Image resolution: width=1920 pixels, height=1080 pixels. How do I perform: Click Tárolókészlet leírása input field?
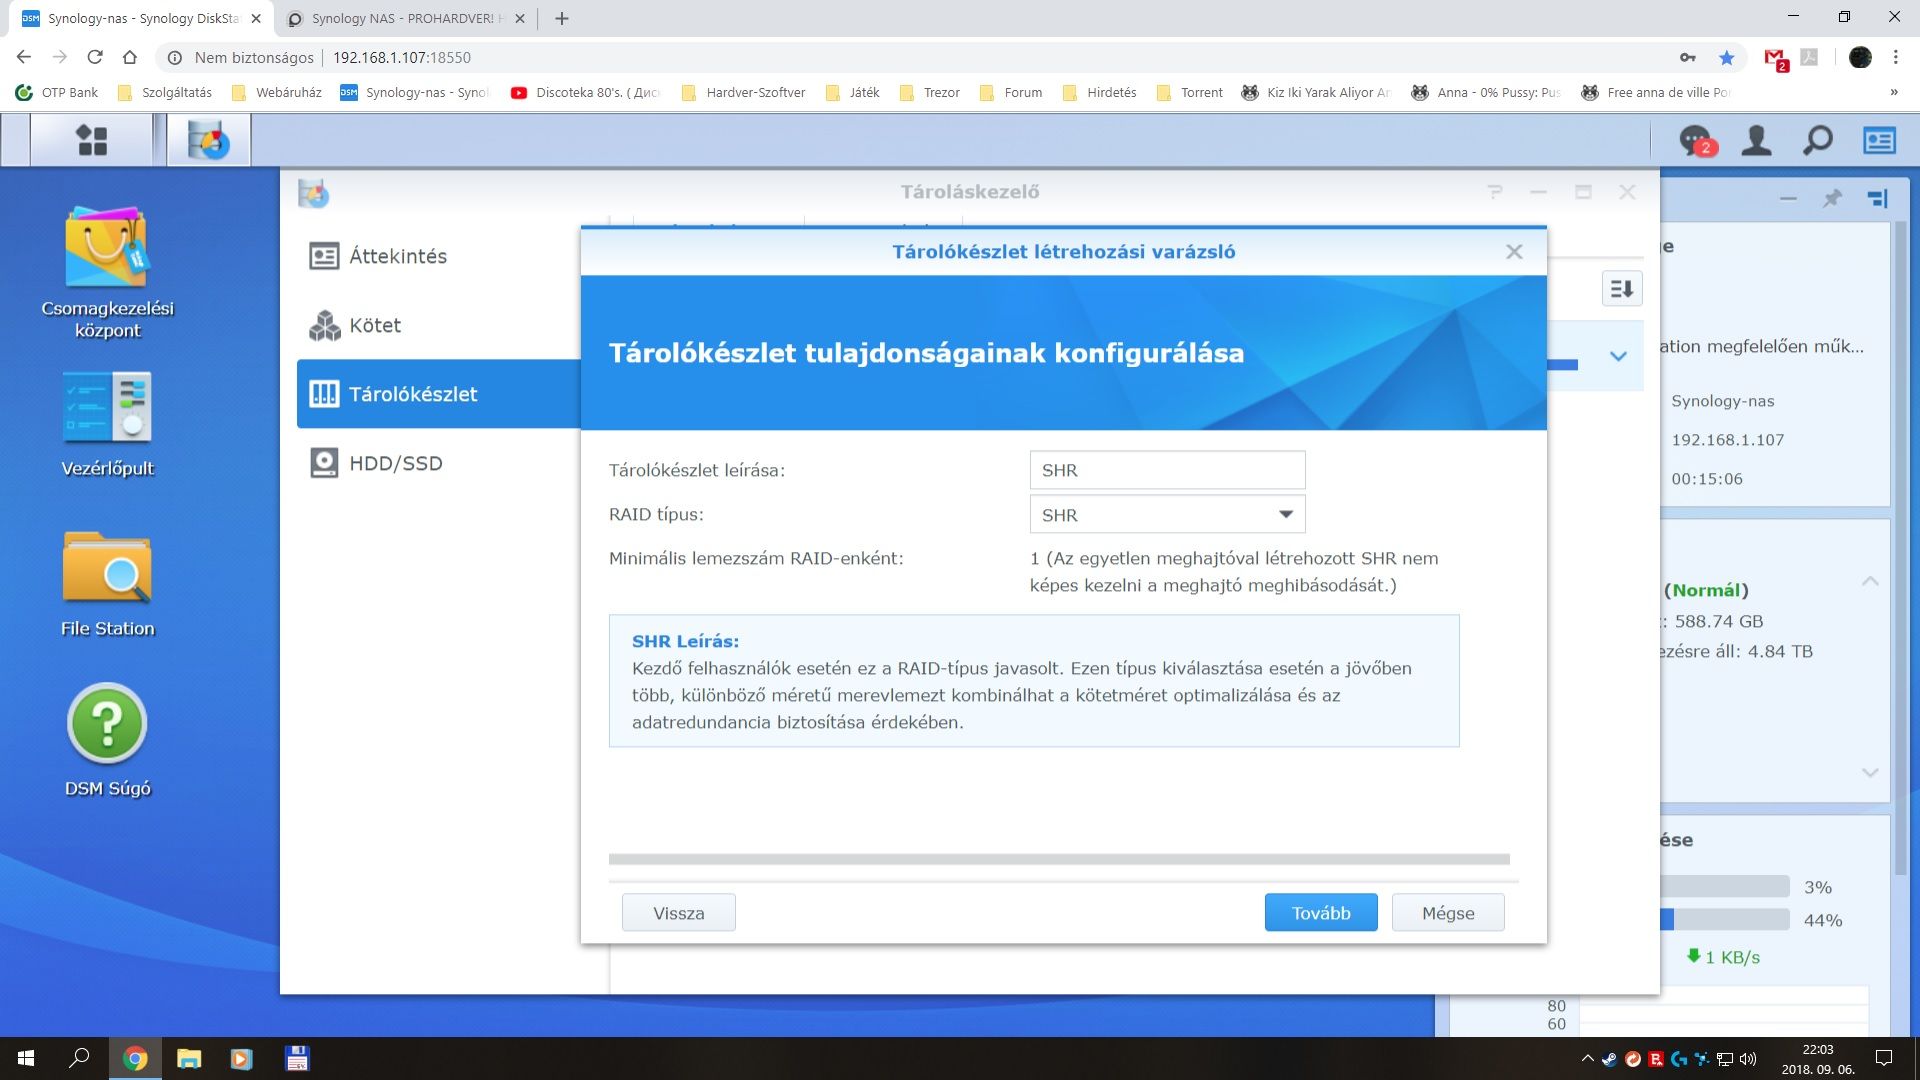pyautogui.click(x=1167, y=470)
